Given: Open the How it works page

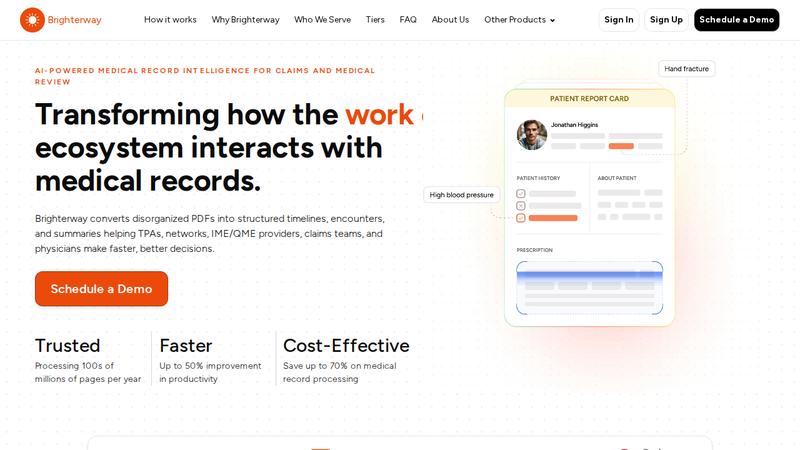Looking at the screenshot, I should click(x=170, y=20).
